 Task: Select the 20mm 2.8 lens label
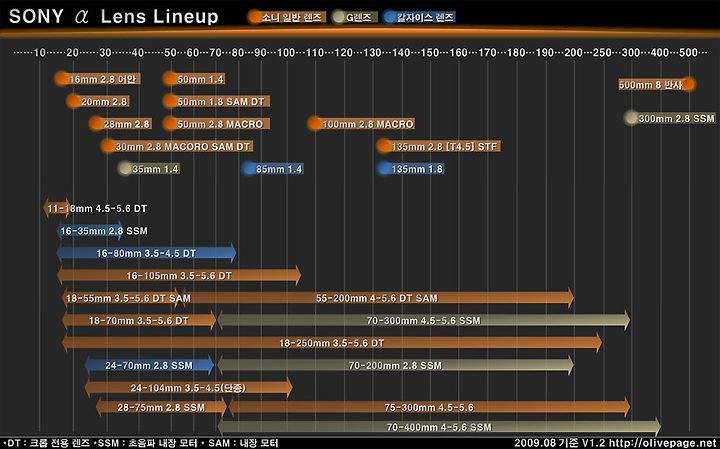point(98,101)
